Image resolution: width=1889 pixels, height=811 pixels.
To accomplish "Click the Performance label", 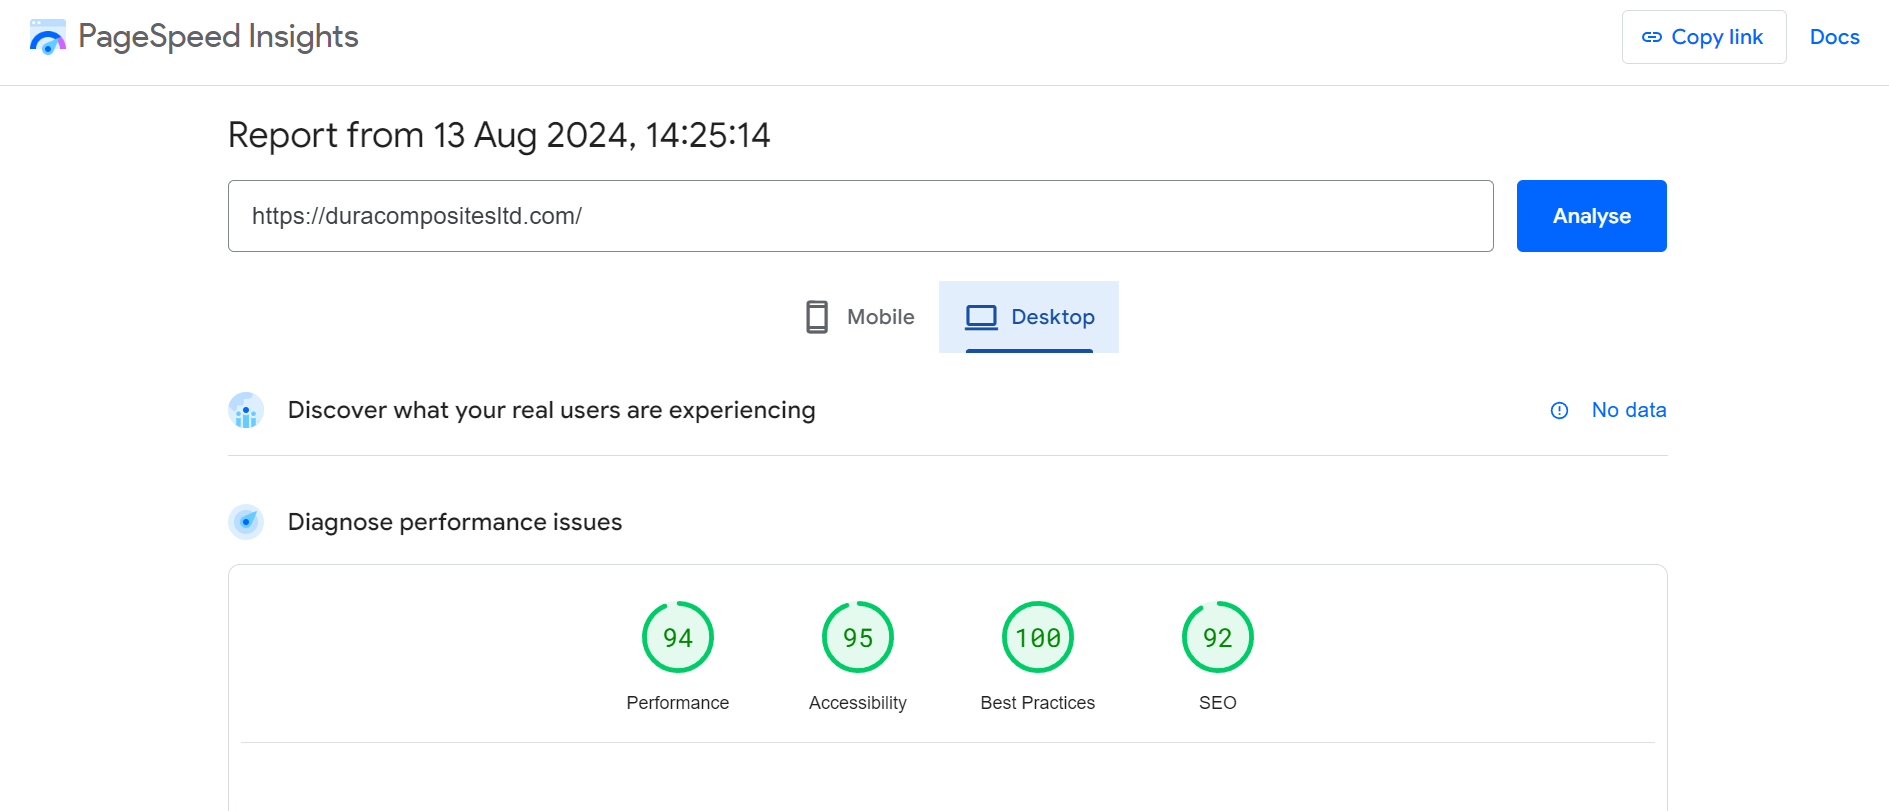I will pyautogui.click(x=678, y=703).
